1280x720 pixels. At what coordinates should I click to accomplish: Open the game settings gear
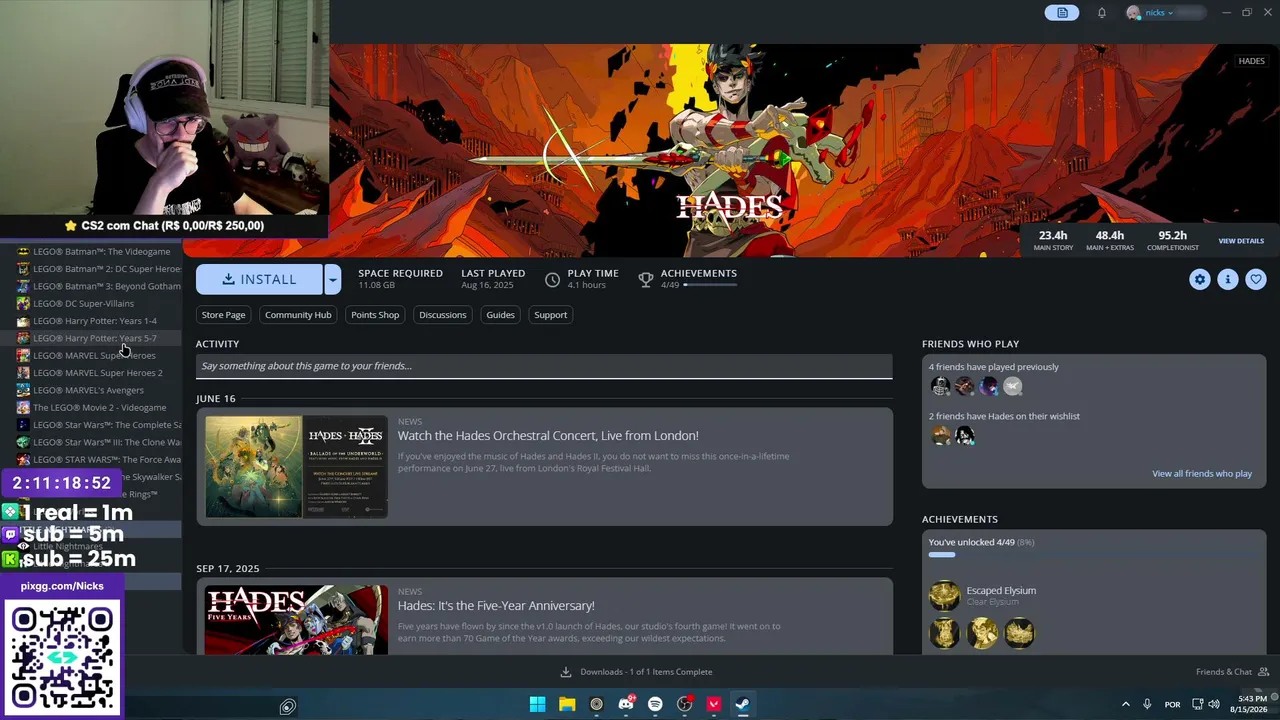coord(1200,280)
